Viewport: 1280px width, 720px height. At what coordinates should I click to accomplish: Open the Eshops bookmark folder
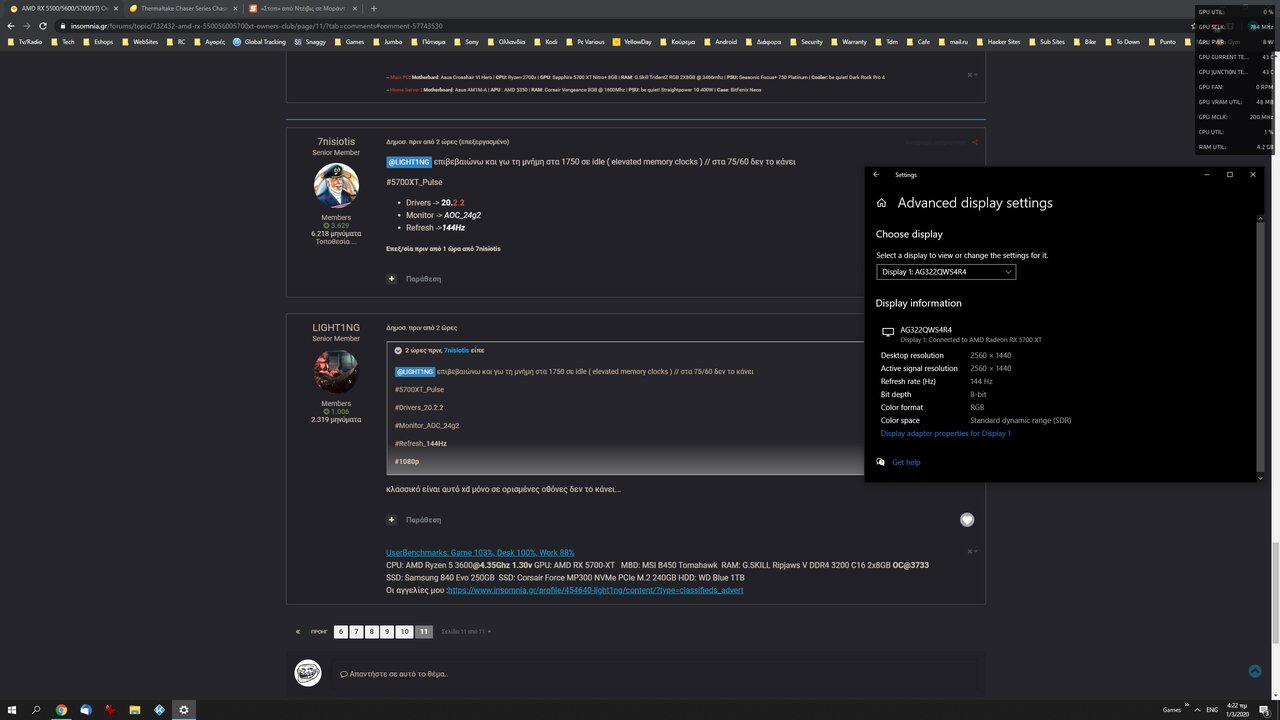(x=97, y=42)
